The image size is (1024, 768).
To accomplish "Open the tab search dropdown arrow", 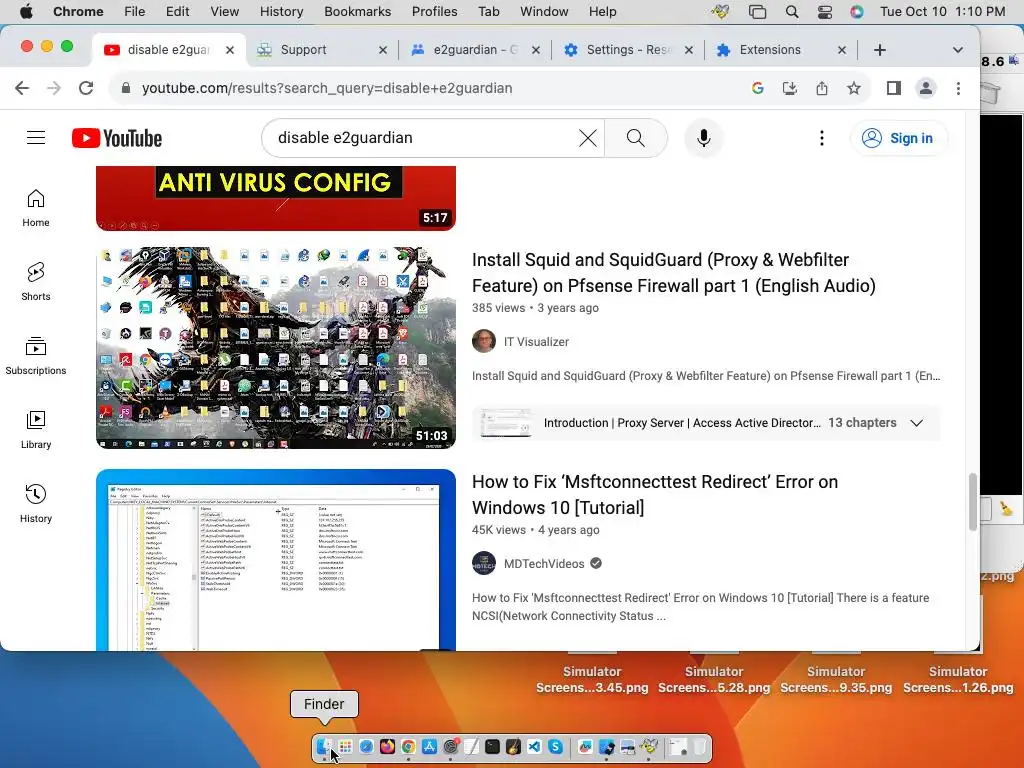I will [x=957, y=50].
